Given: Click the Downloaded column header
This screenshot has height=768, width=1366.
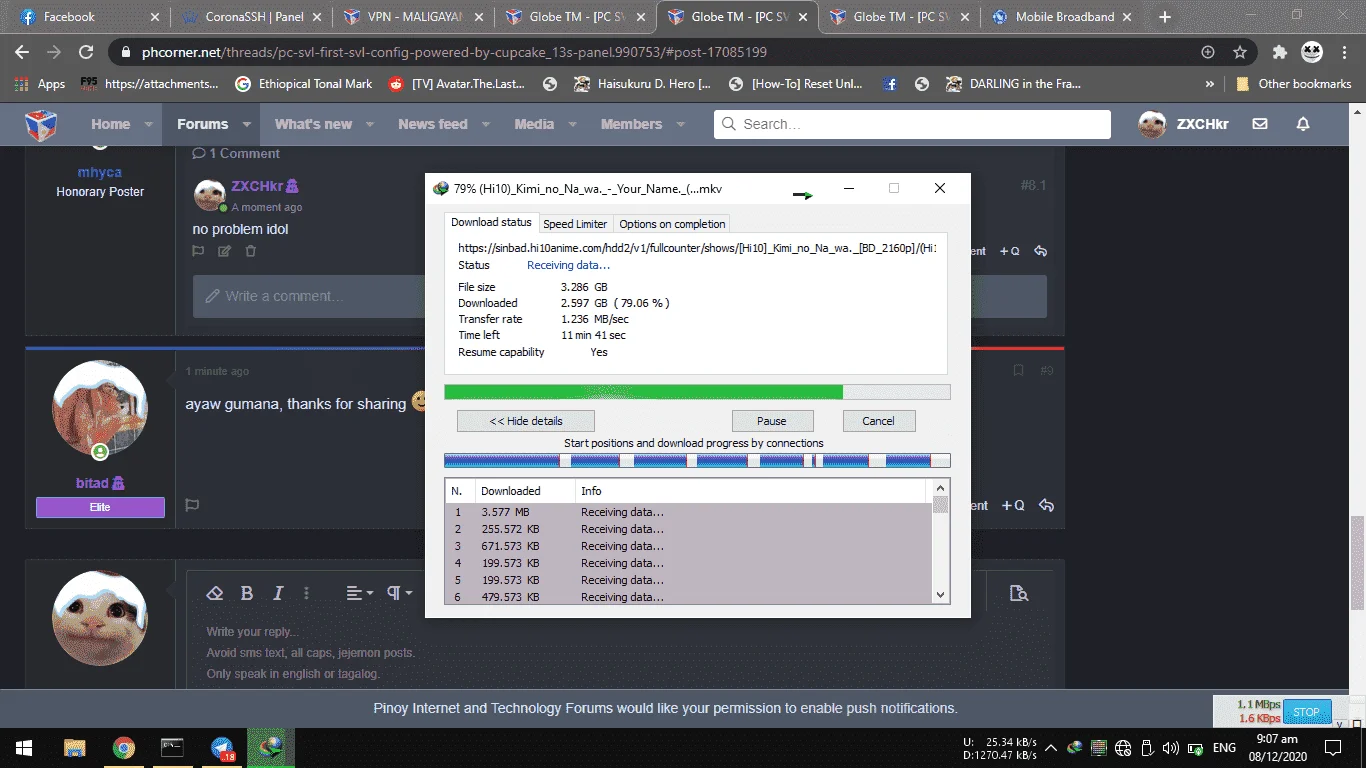Looking at the screenshot, I should (525, 491).
